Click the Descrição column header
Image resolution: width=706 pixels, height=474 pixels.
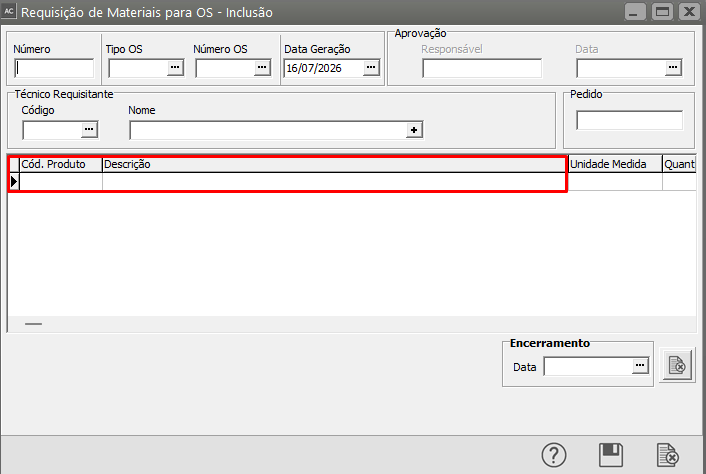click(x=335, y=164)
